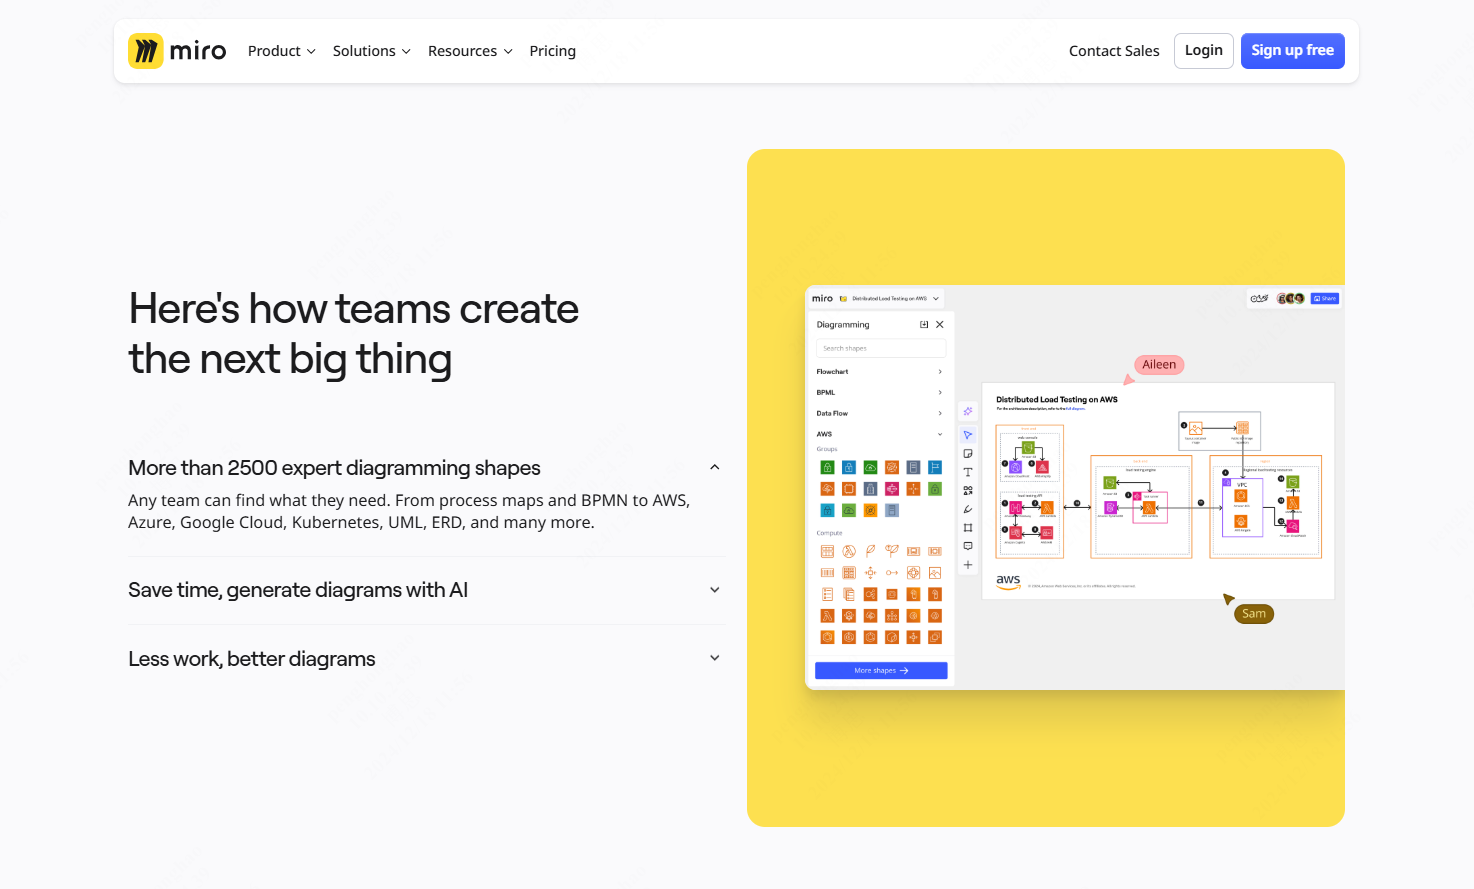Click the Search shapes input field
The image size is (1474, 889).
point(880,348)
